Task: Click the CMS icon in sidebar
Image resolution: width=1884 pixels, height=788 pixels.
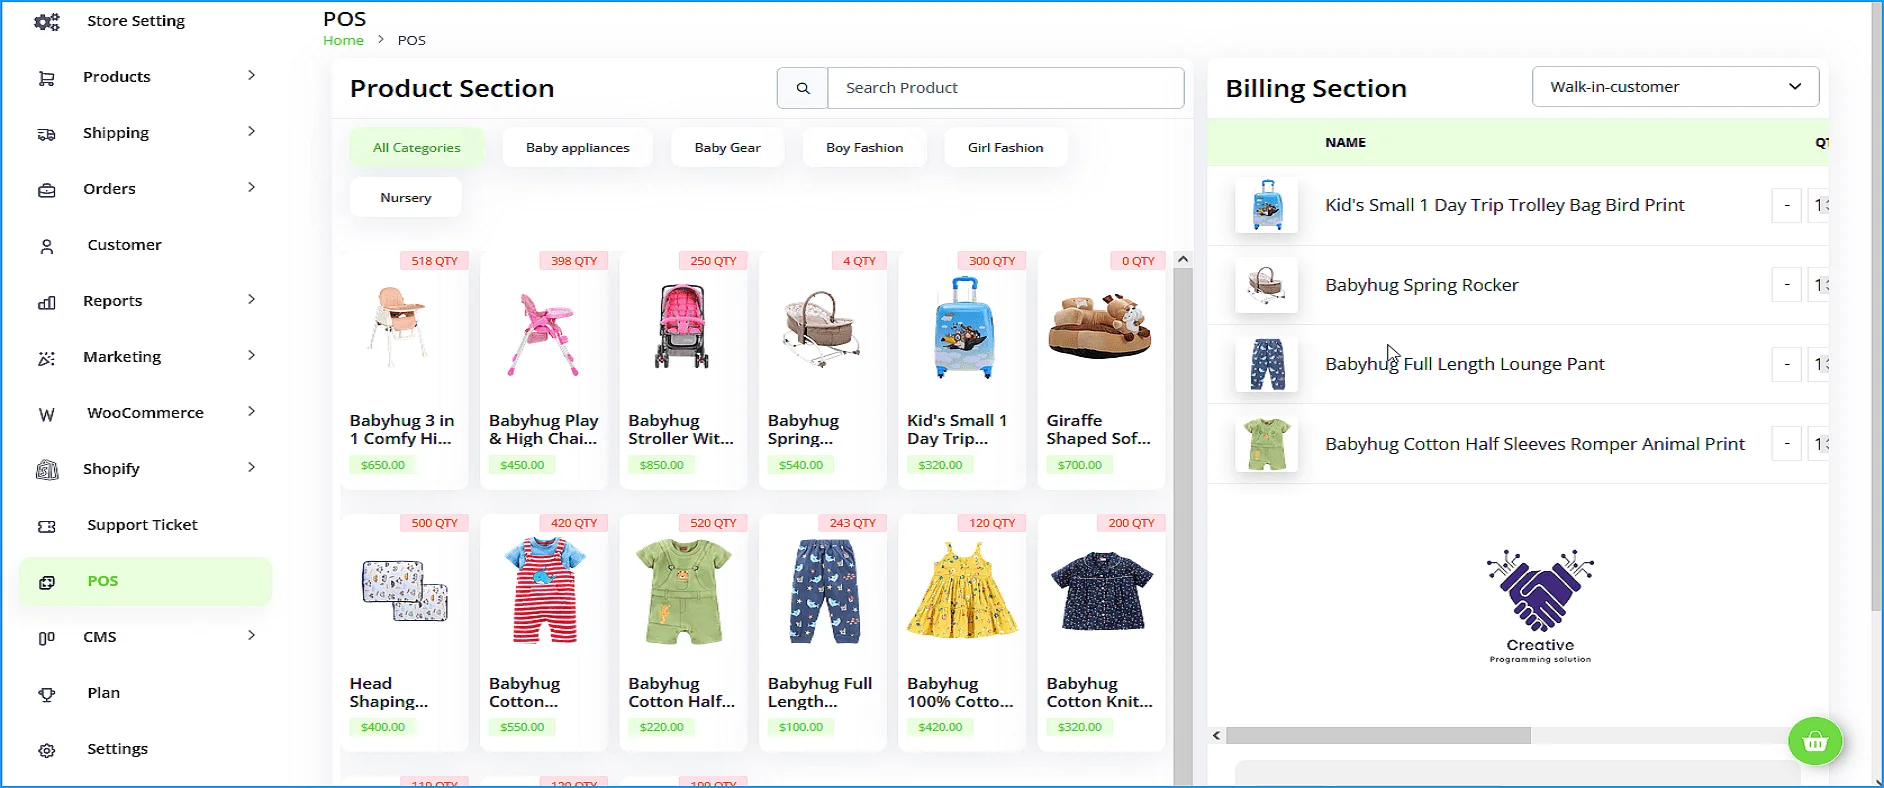Action: [x=46, y=638]
